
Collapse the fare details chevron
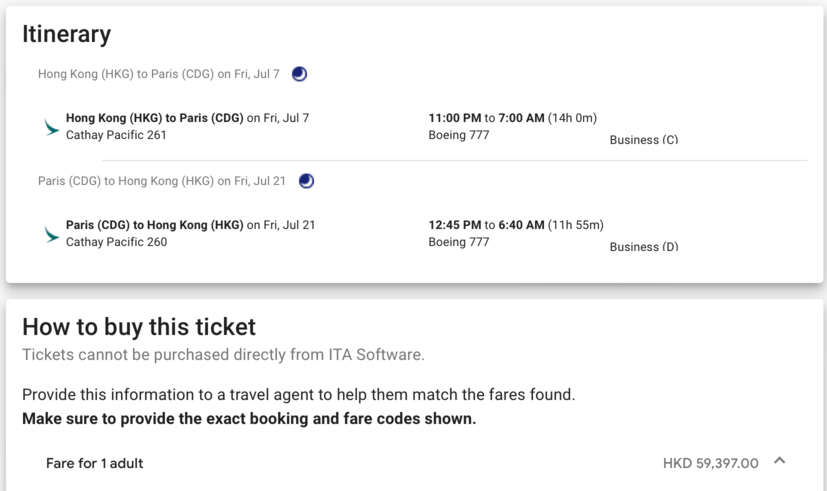(x=780, y=461)
